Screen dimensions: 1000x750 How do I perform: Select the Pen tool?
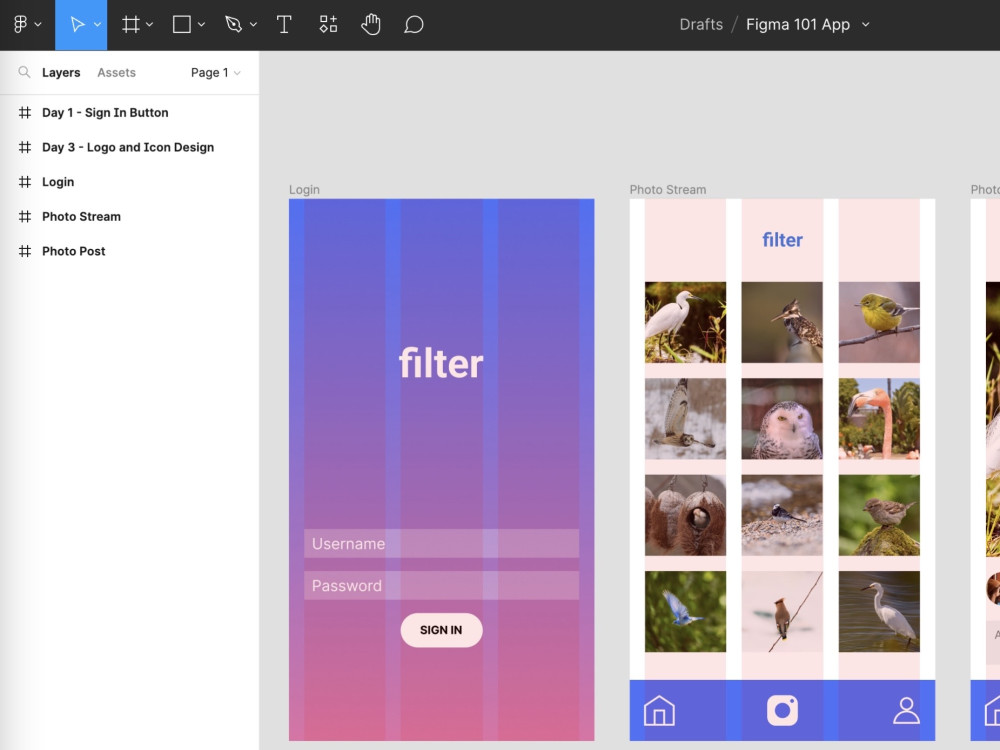[x=233, y=24]
